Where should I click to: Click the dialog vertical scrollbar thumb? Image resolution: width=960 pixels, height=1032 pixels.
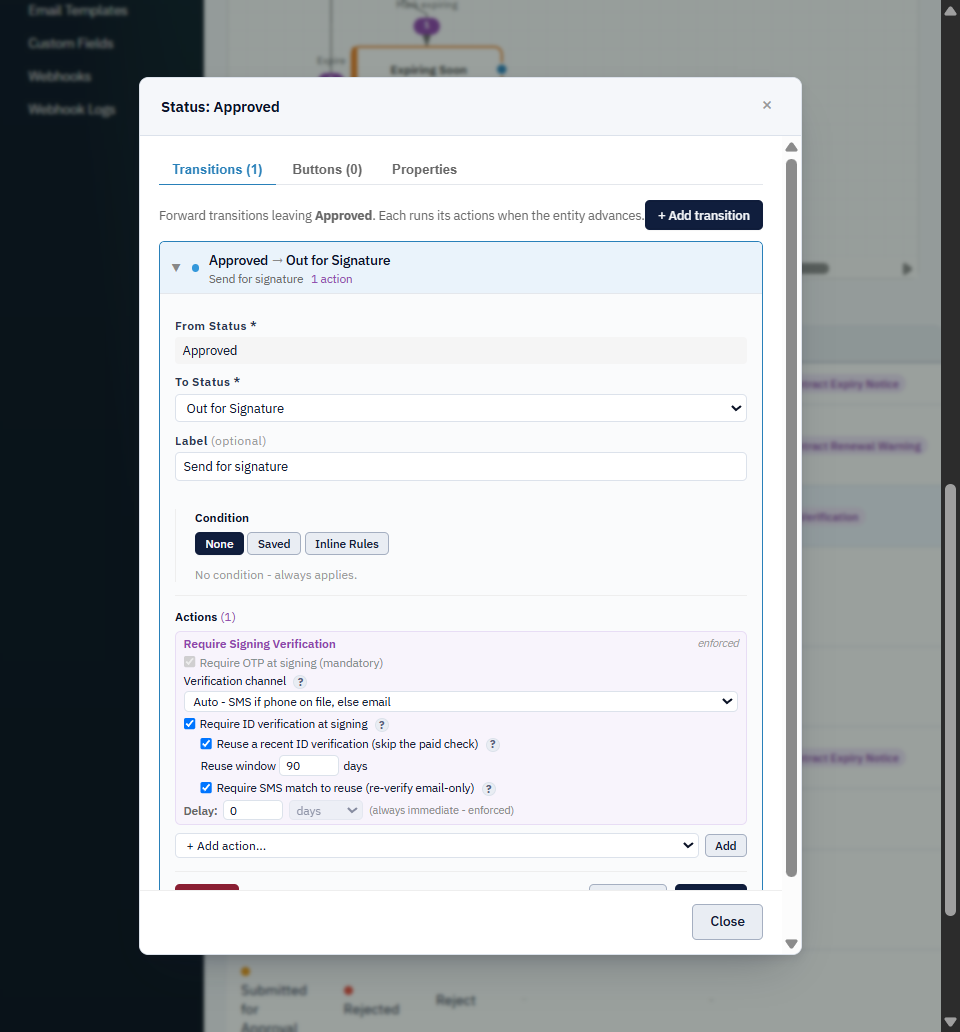tap(792, 518)
